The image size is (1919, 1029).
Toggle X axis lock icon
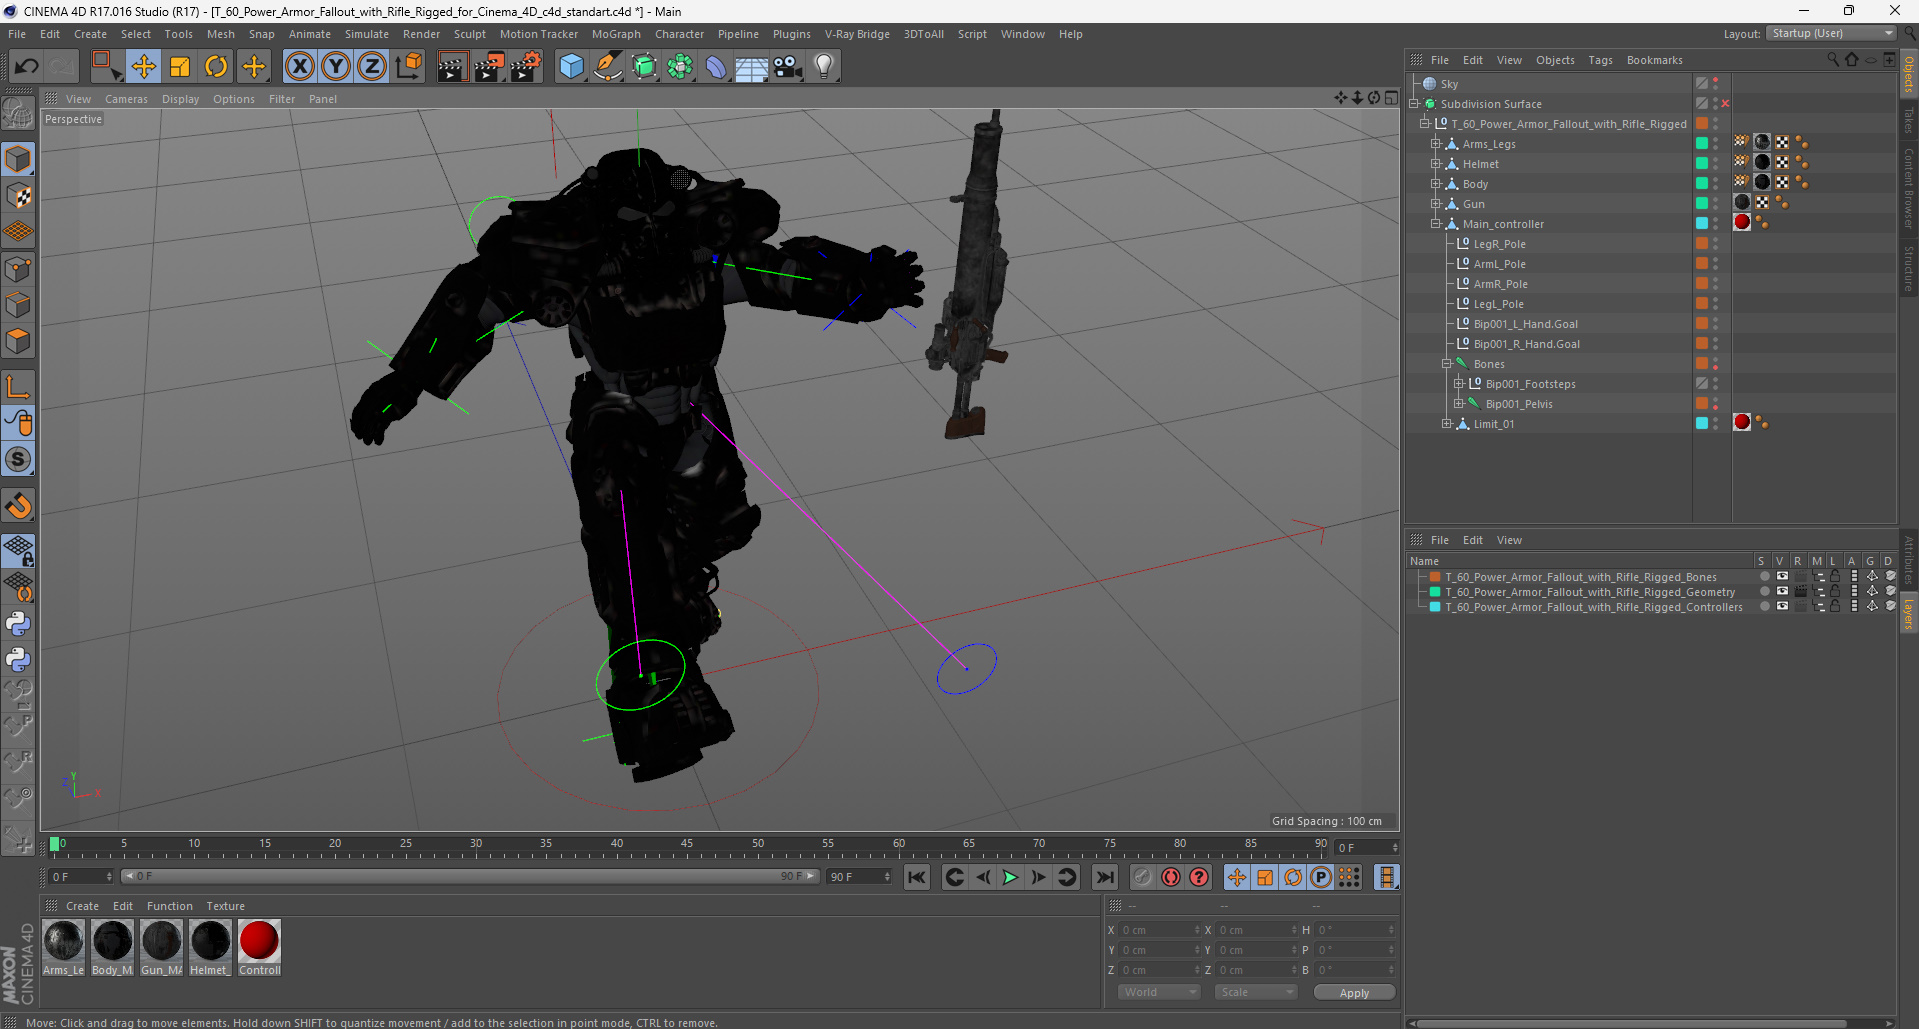[x=299, y=67]
